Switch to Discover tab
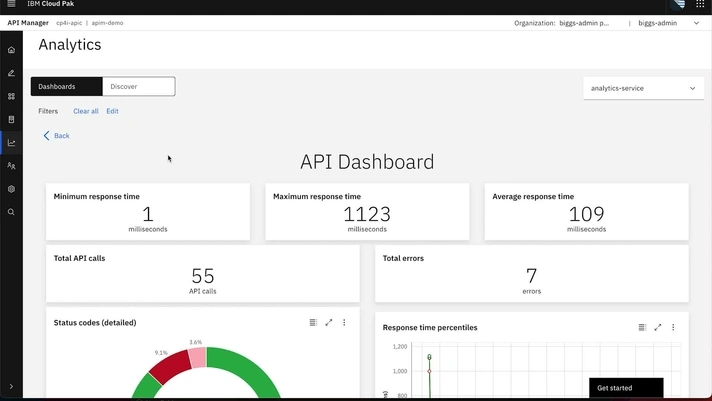712x401 pixels. point(139,86)
